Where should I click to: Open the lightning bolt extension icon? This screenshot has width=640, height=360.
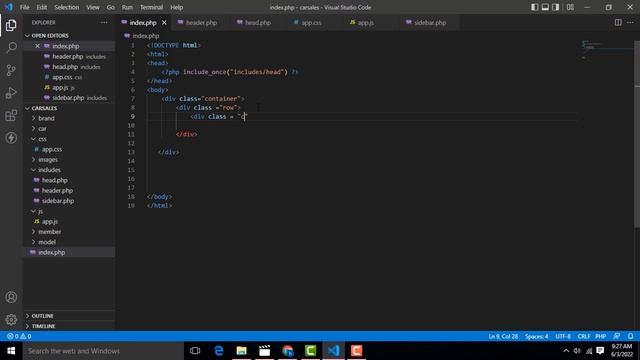pyautogui.click(x=11, y=138)
